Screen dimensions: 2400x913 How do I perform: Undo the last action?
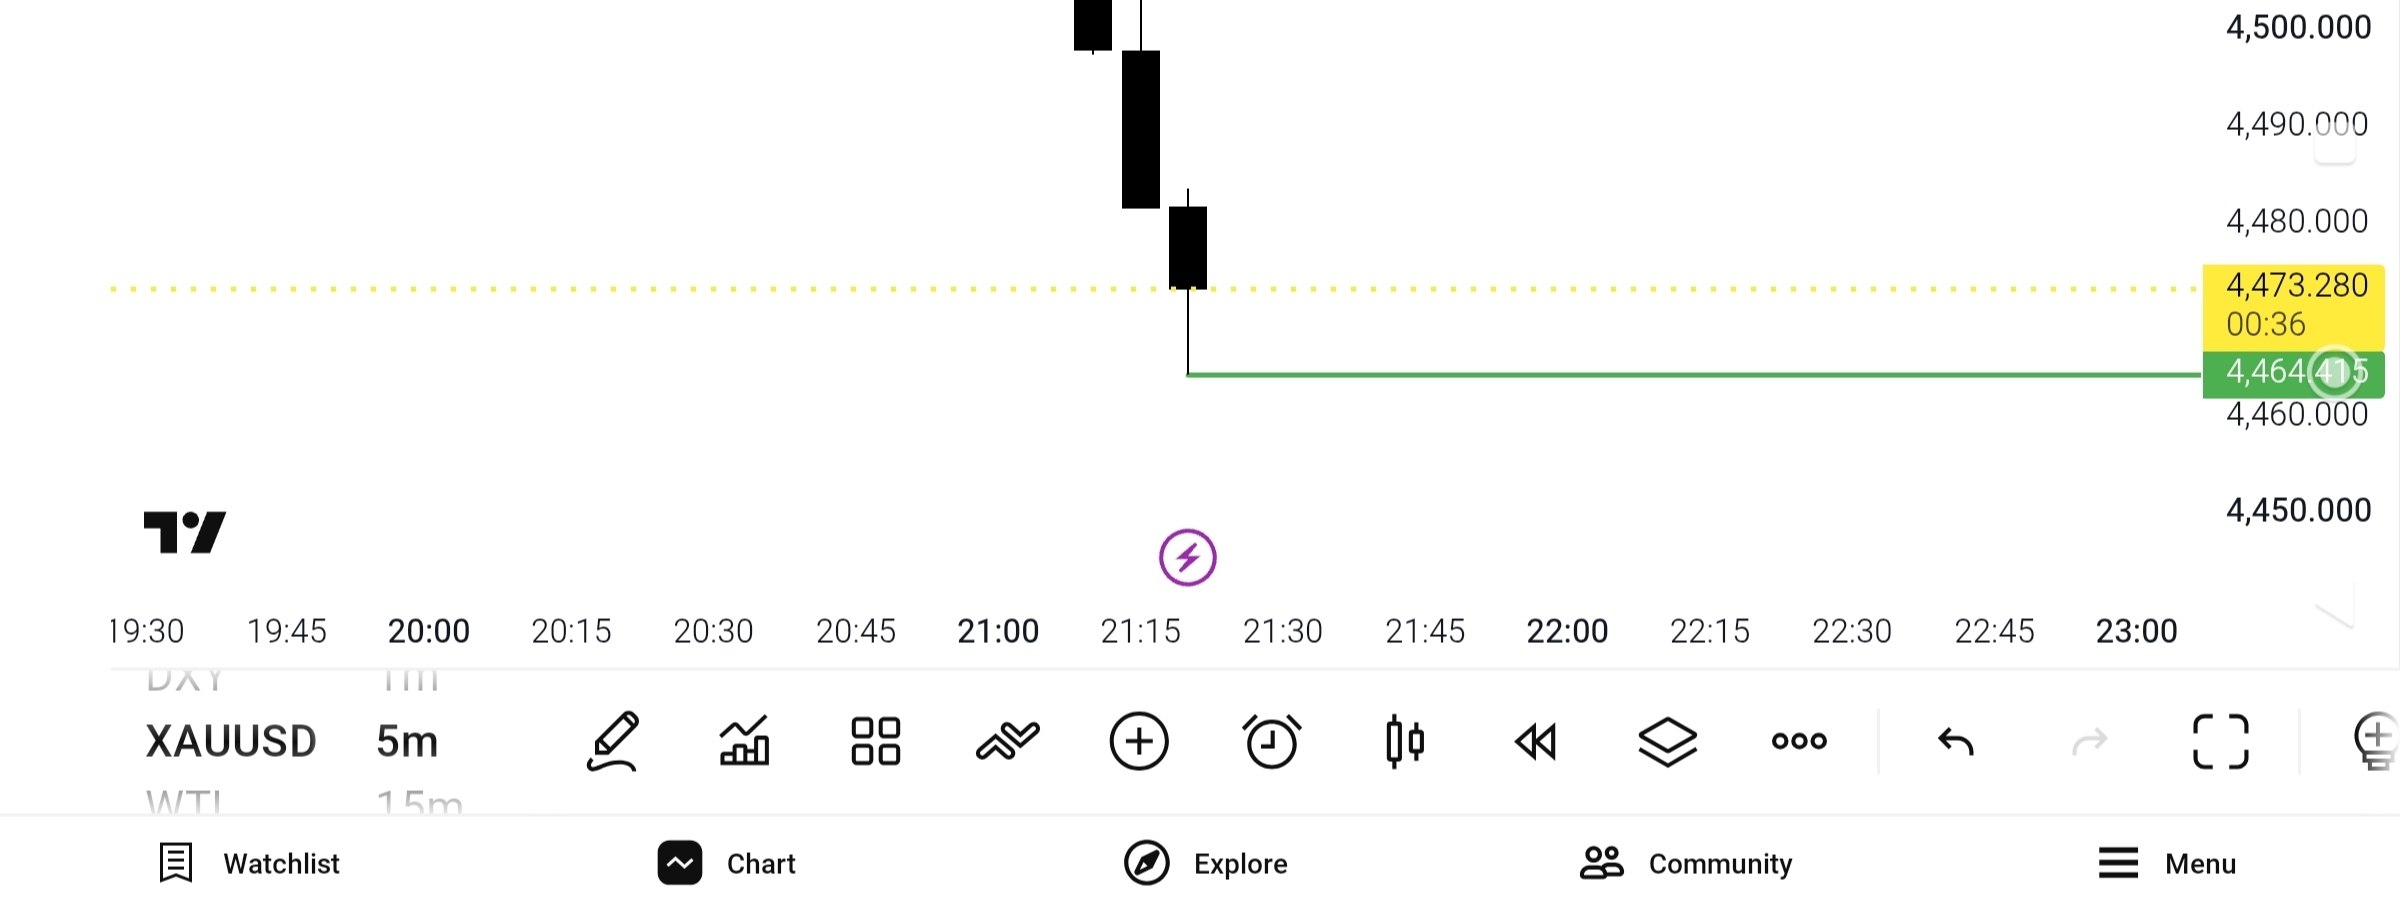coord(1956,742)
